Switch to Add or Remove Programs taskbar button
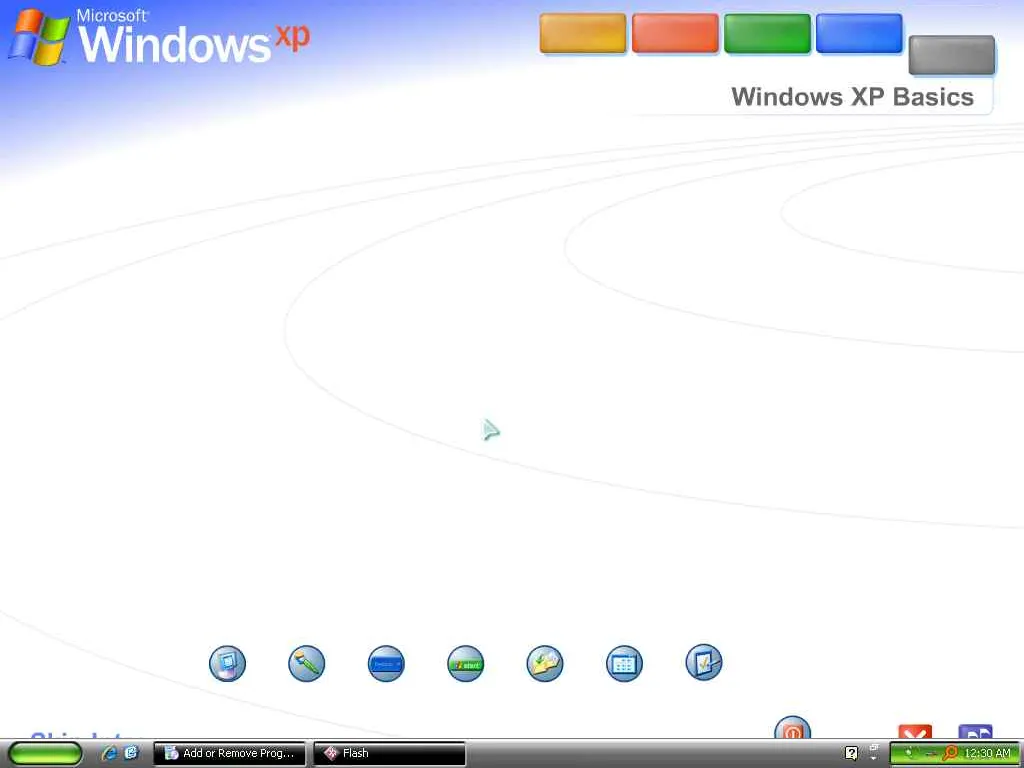The height and width of the screenshot is (768, 1024). (x=229, y=754)
